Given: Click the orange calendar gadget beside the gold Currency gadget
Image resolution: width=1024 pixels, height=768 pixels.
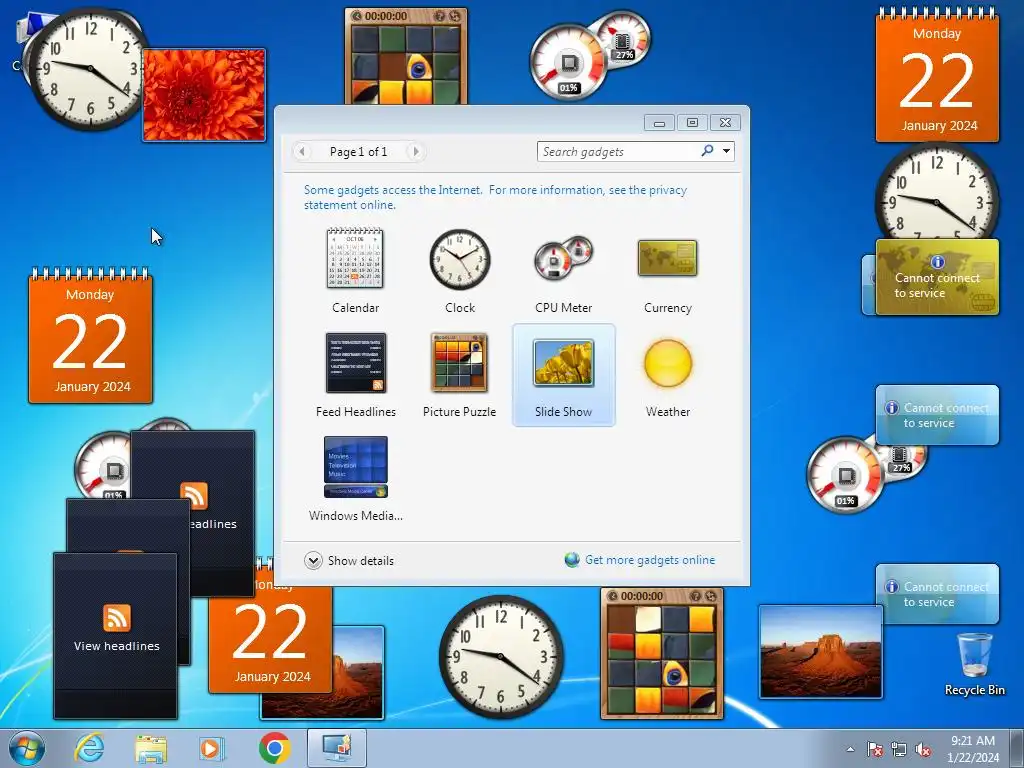Looking at the screenshot, I should [x=937, y=76].
